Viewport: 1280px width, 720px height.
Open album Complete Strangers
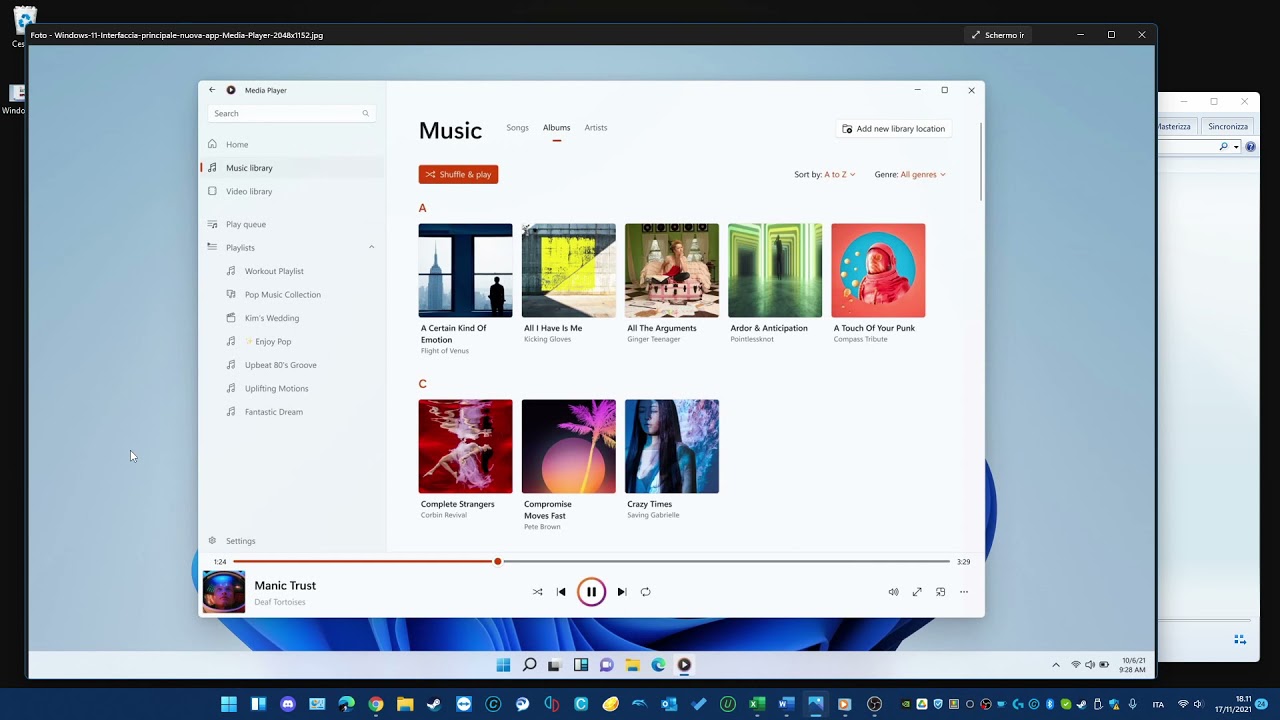[465, 446]
